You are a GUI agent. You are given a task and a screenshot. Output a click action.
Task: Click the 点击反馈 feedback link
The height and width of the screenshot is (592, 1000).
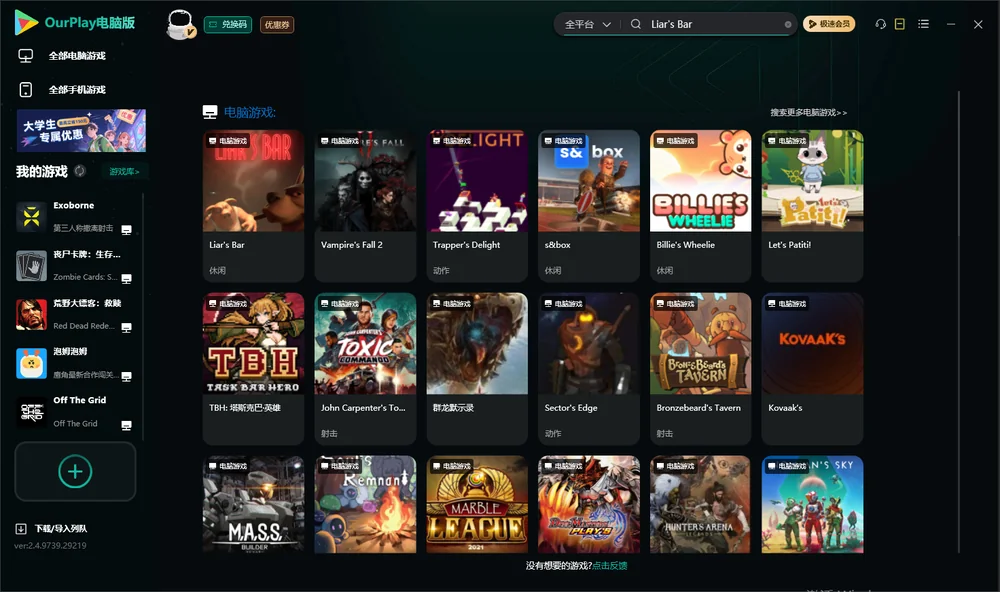(x=610, y=566)
